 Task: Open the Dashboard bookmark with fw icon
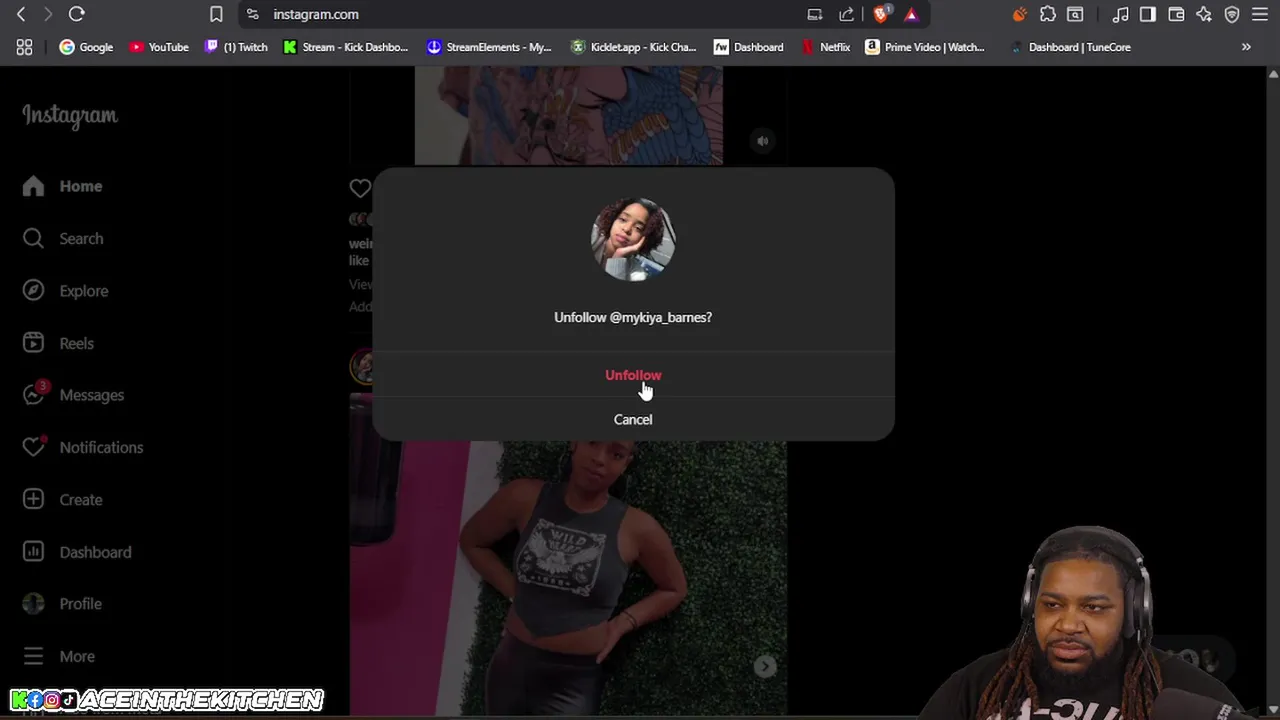[x=748, y=47]
